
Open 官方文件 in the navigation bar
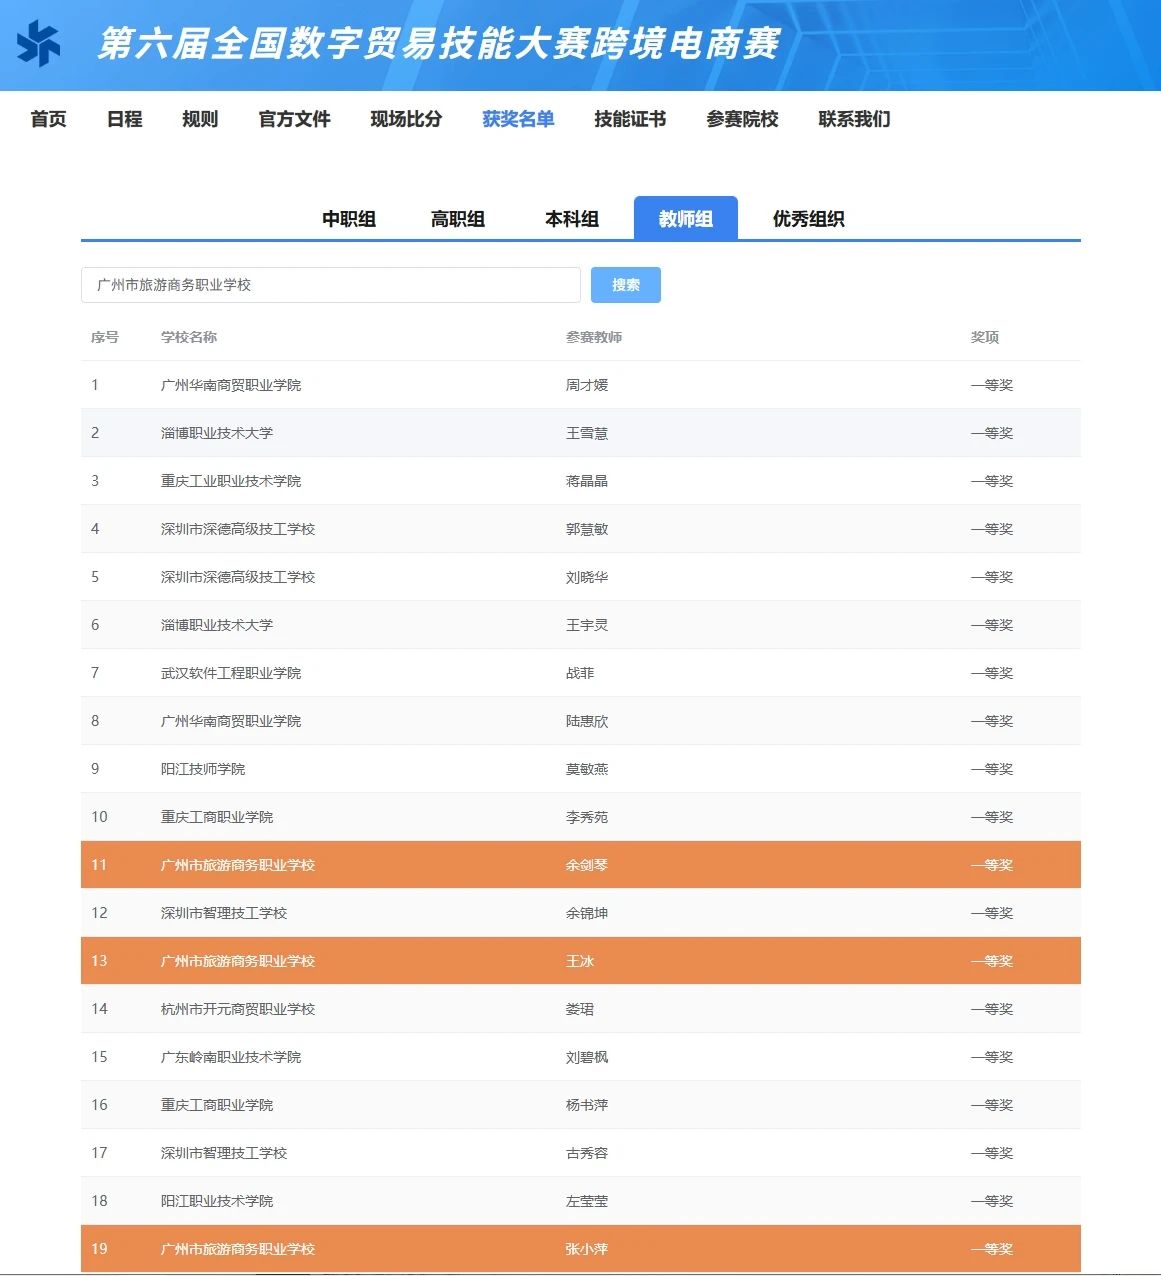[x=294, y=119]
